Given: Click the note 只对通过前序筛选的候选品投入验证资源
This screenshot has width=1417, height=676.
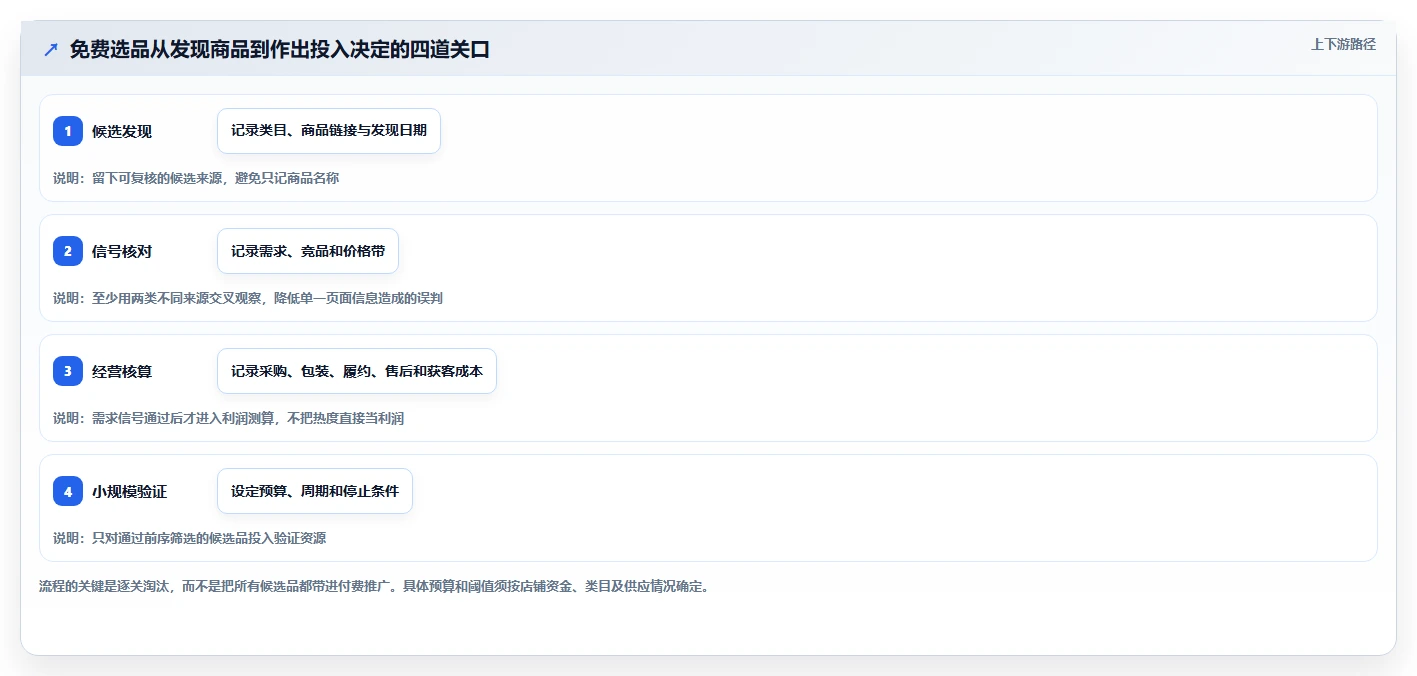Looking at the screenshot, I should (209, 538).
